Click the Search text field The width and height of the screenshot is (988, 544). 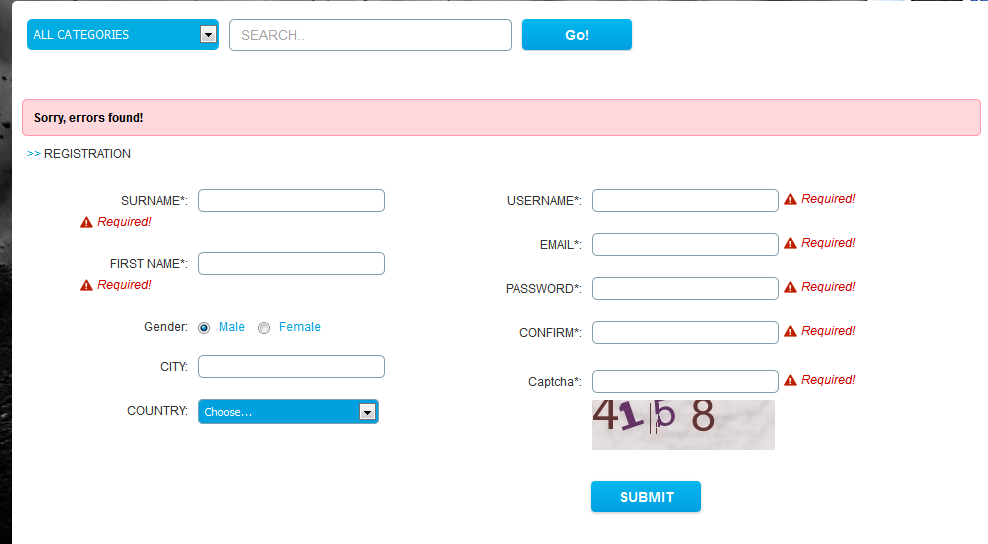pyautogui.click(x=370, y=35)
